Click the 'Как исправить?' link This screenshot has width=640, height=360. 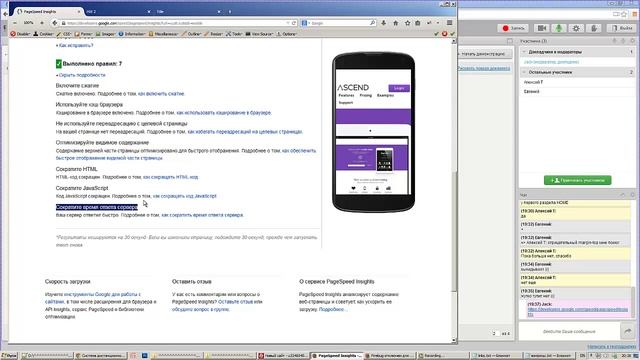point(76,45)
